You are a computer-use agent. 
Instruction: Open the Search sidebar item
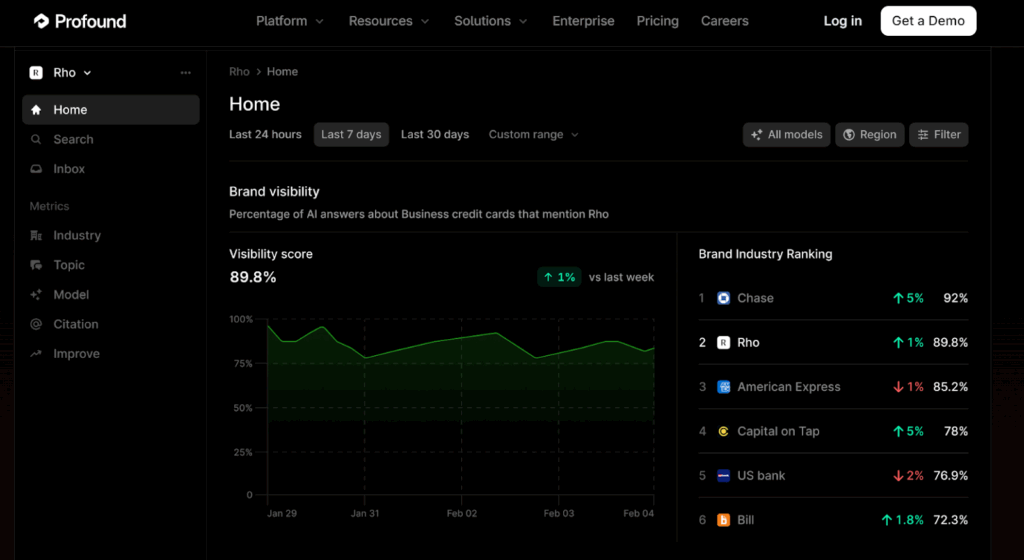point(73,140)
